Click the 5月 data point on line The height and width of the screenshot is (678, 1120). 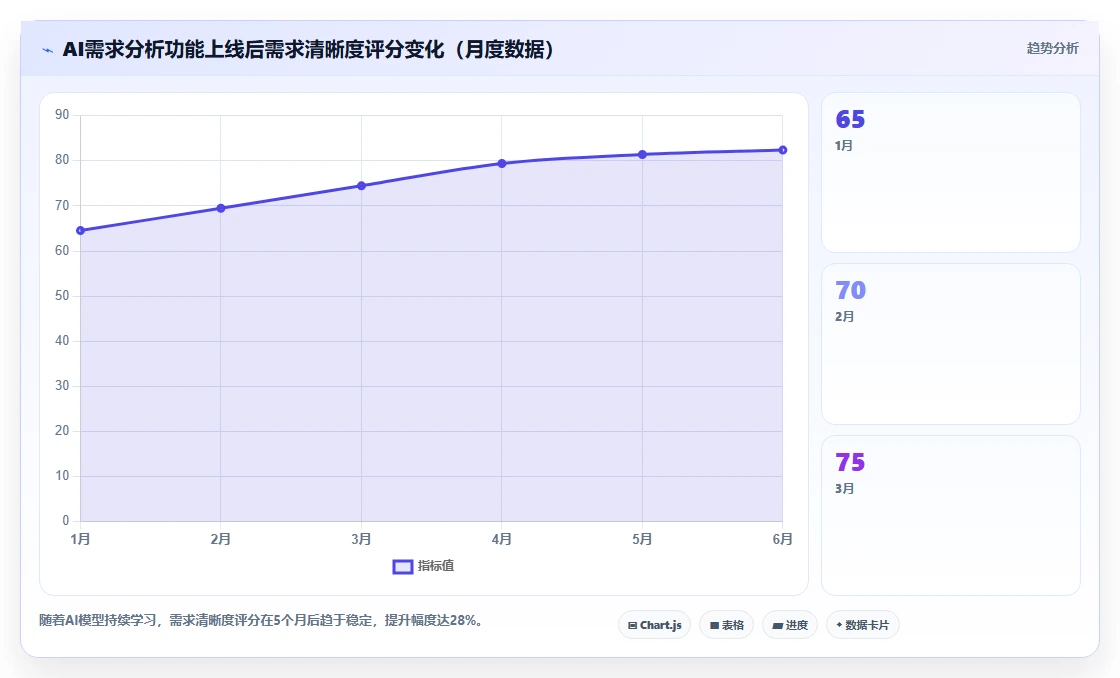point(642,154)
